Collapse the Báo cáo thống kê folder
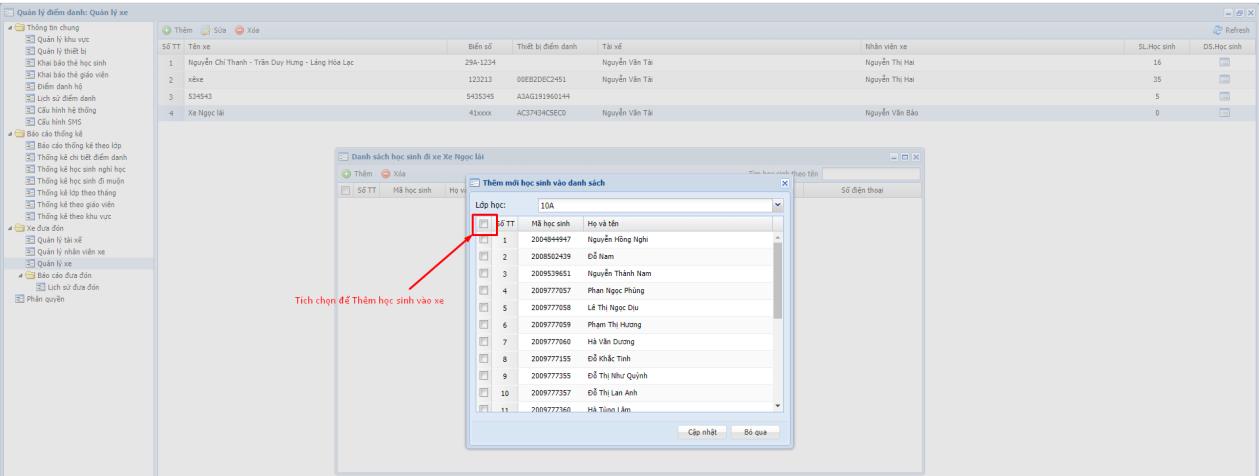1259x476 pixels. (x=5, y=133)
